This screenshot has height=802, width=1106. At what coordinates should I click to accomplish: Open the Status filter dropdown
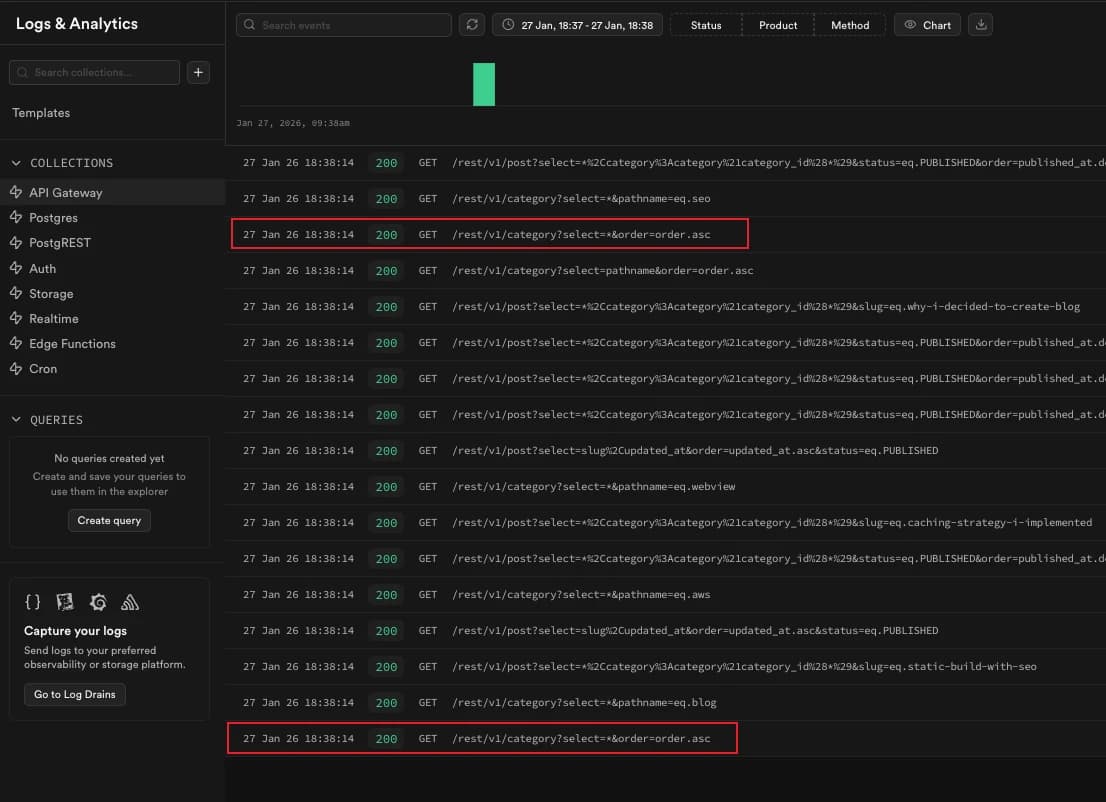(x=705, y=25)
